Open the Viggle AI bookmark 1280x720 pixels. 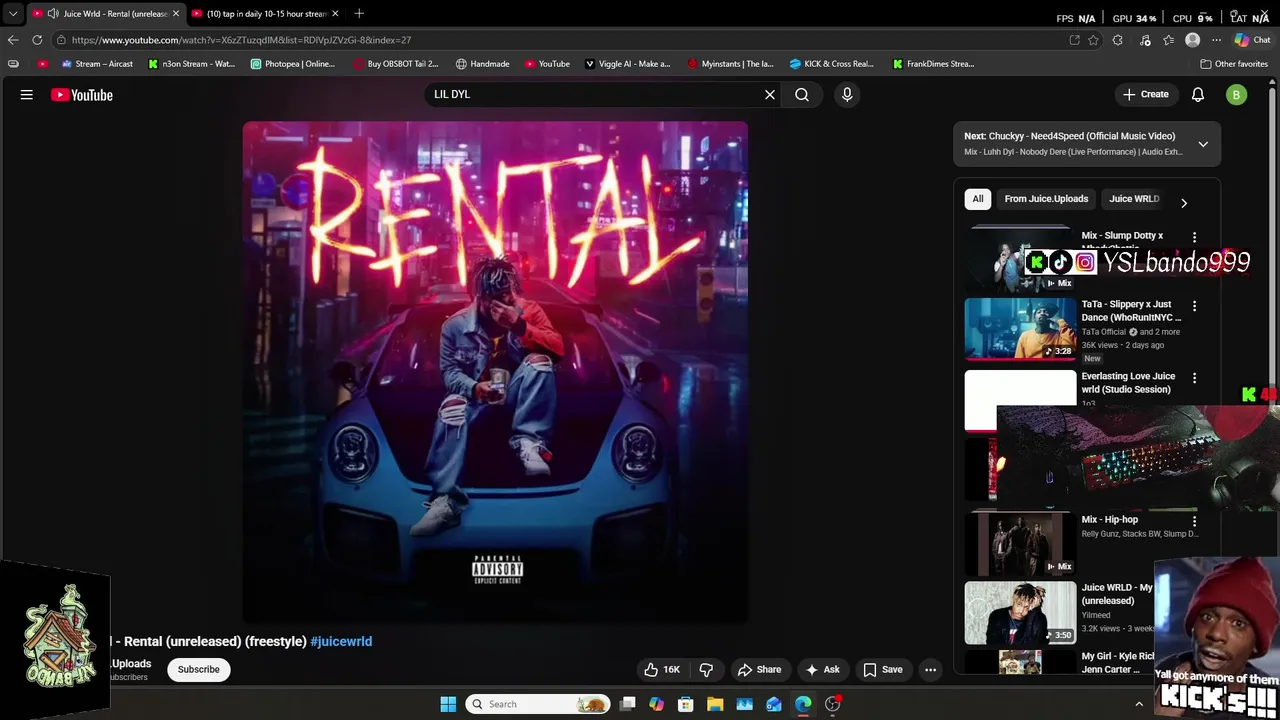point(627,63)
